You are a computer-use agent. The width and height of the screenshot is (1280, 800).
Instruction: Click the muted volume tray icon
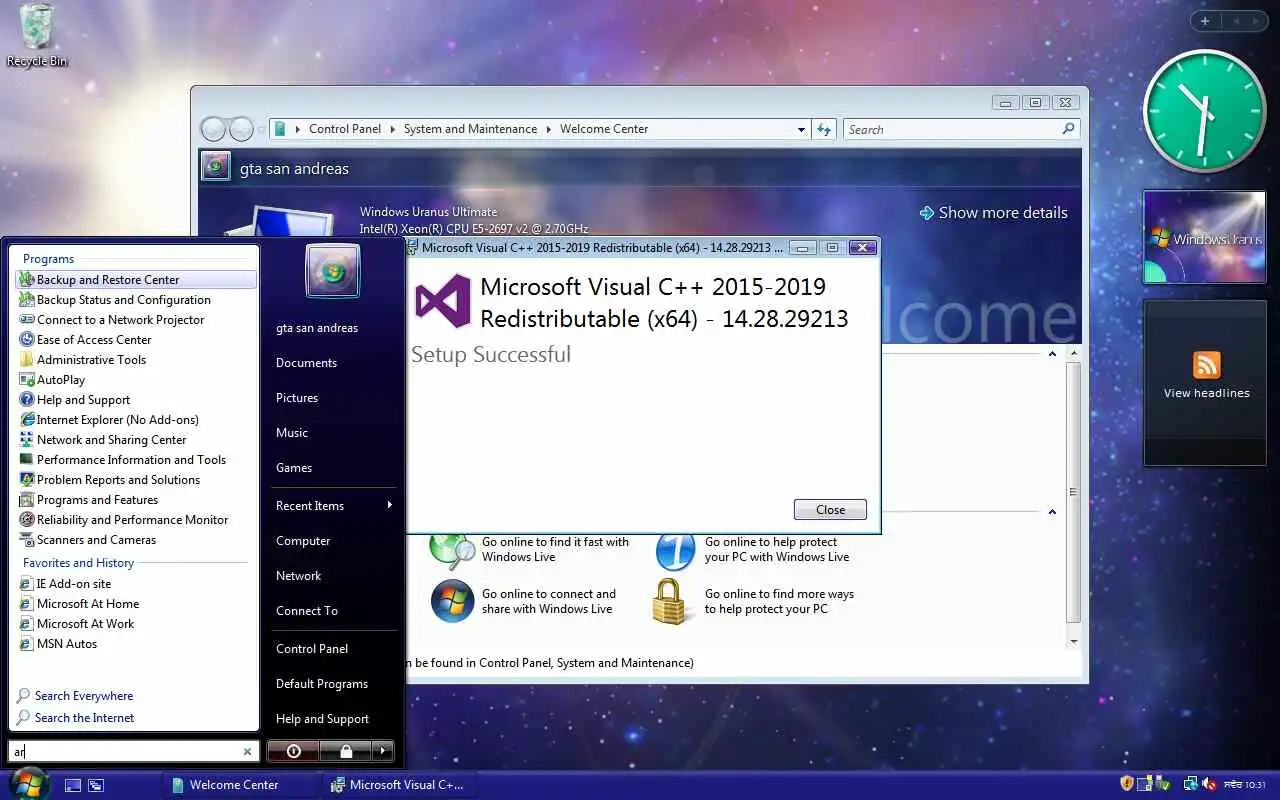(x=1208, y=784)
